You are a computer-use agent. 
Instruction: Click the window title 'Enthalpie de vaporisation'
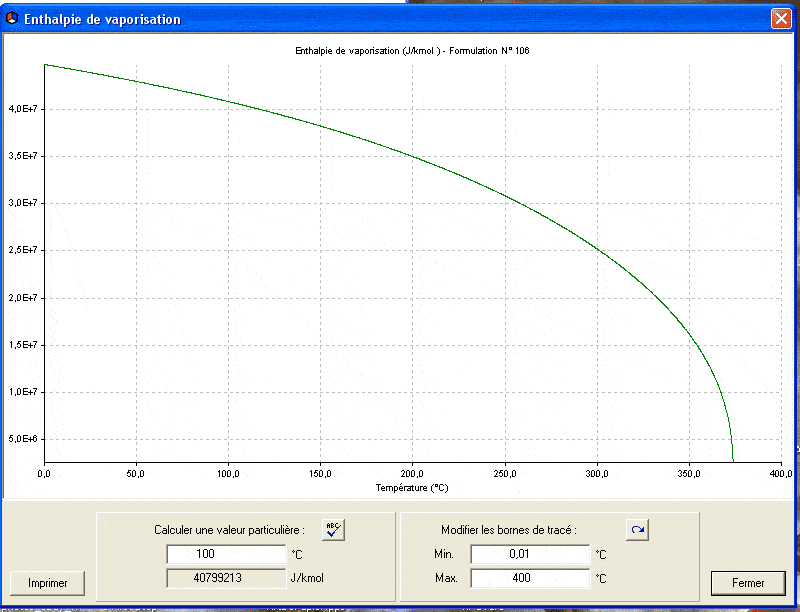click(103, 19)
